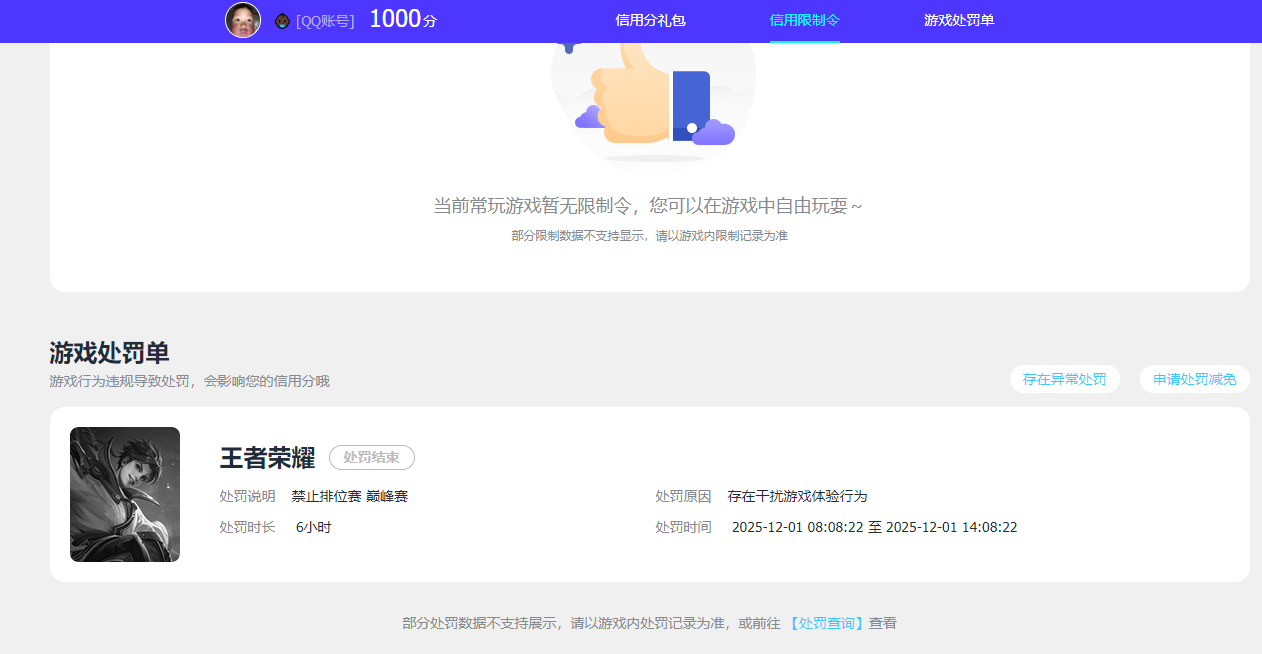Switch to the 信用分礼包 tab

point(651,21)
